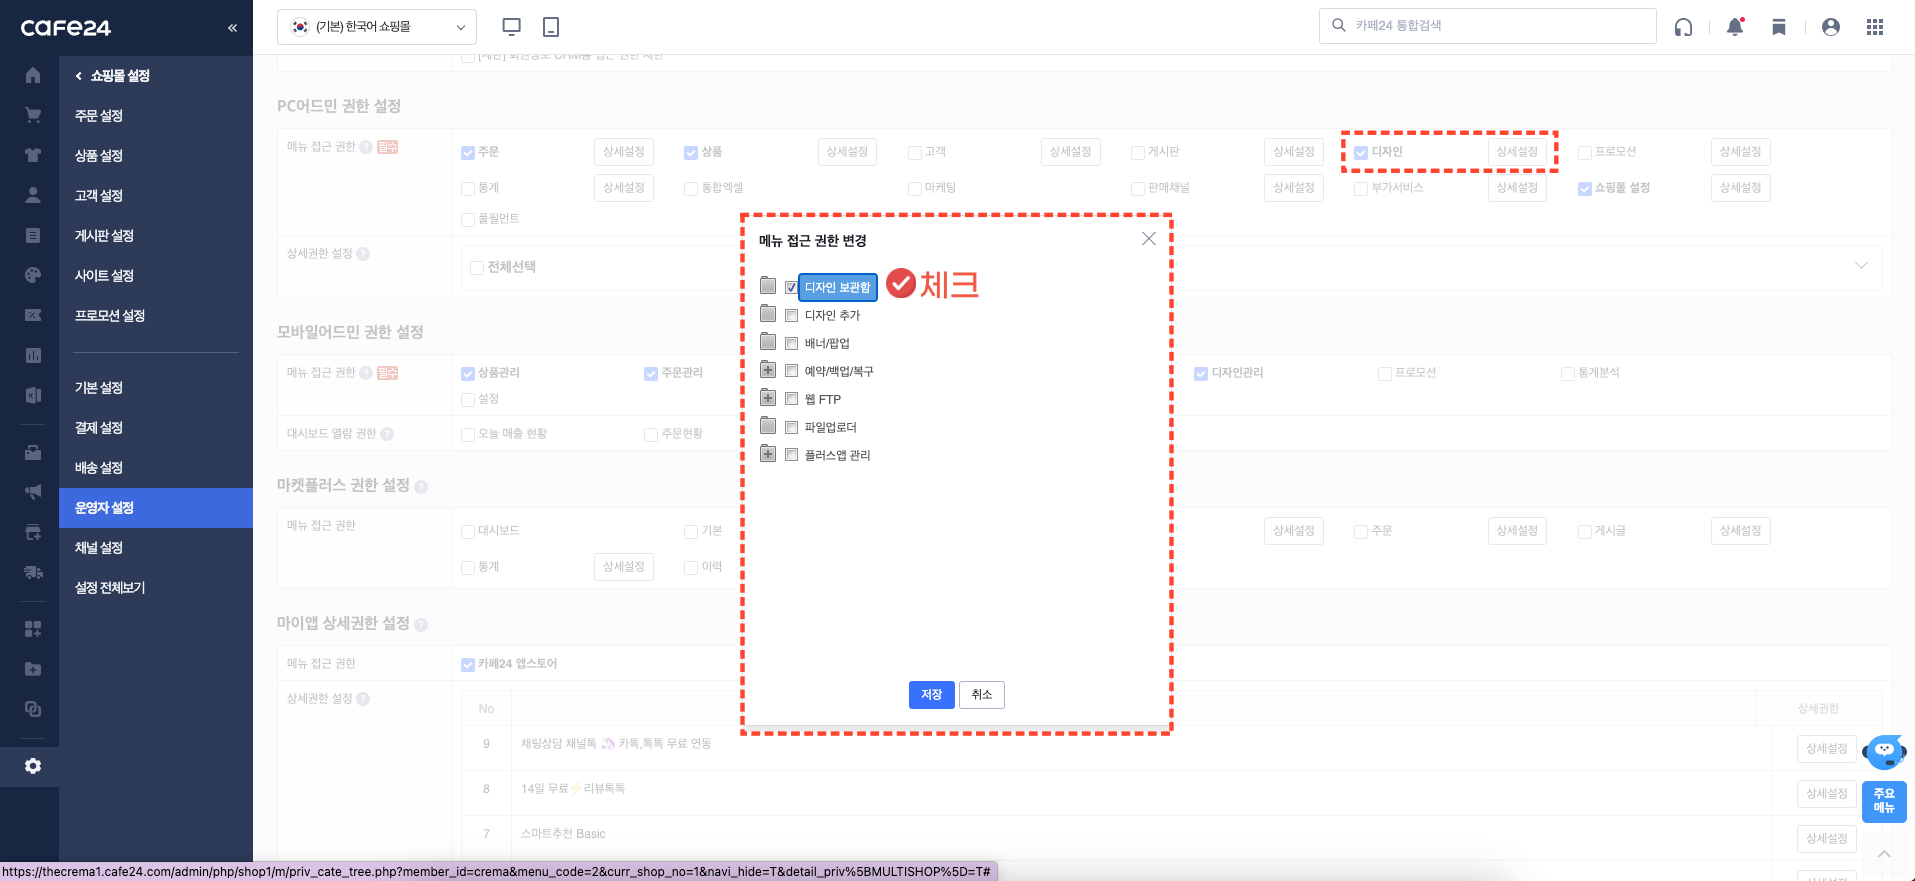Screen dimensions: 1915x881
Task: Open the bookmark icon in header
Action: 1779,27
